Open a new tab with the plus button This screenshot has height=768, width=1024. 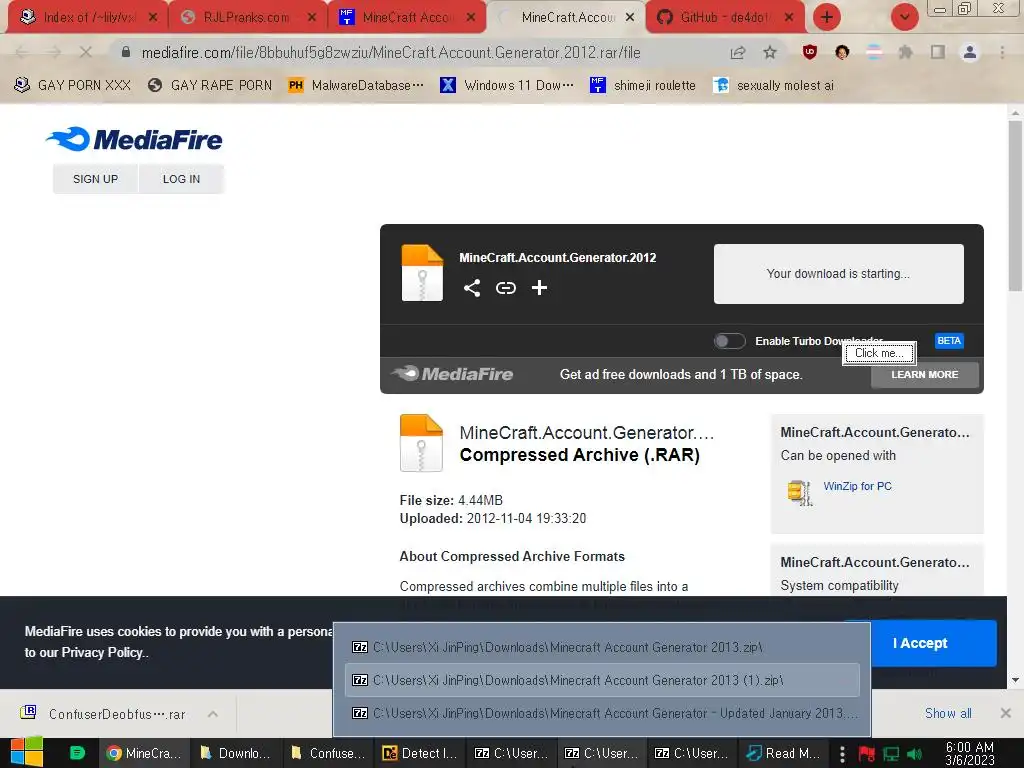pyautogui.click(x=827, y=17)
